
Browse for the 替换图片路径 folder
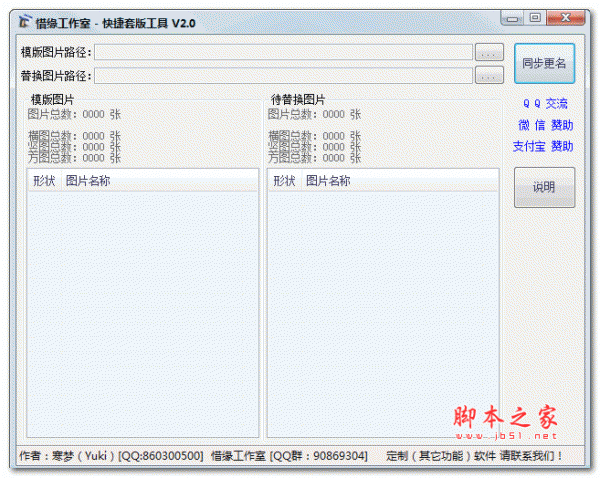coord(489,75)
